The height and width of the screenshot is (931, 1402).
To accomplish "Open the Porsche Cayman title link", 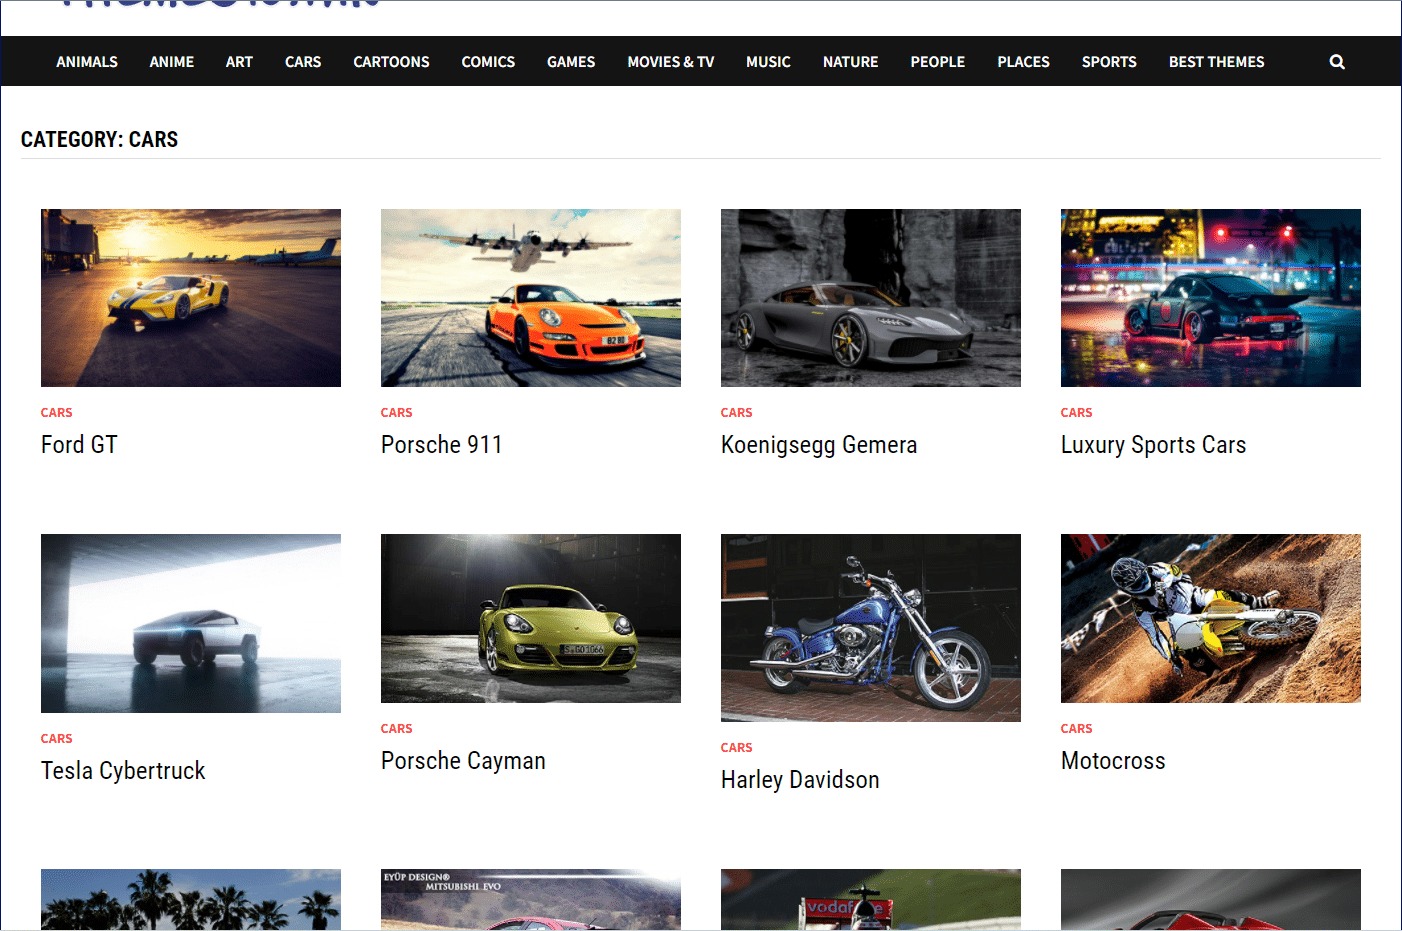I will click(463, 761).
